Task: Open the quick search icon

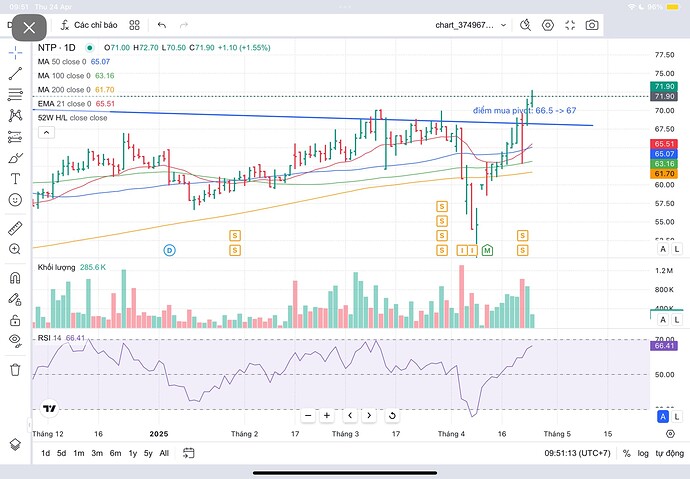Action: (x=525, y=25)
